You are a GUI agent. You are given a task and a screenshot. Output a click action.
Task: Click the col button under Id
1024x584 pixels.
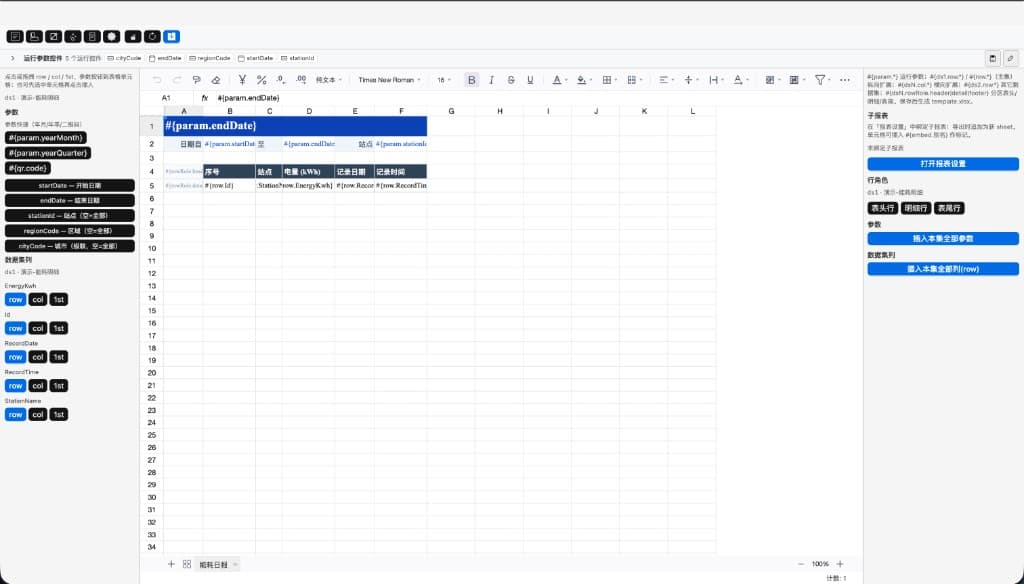(38, 328)
